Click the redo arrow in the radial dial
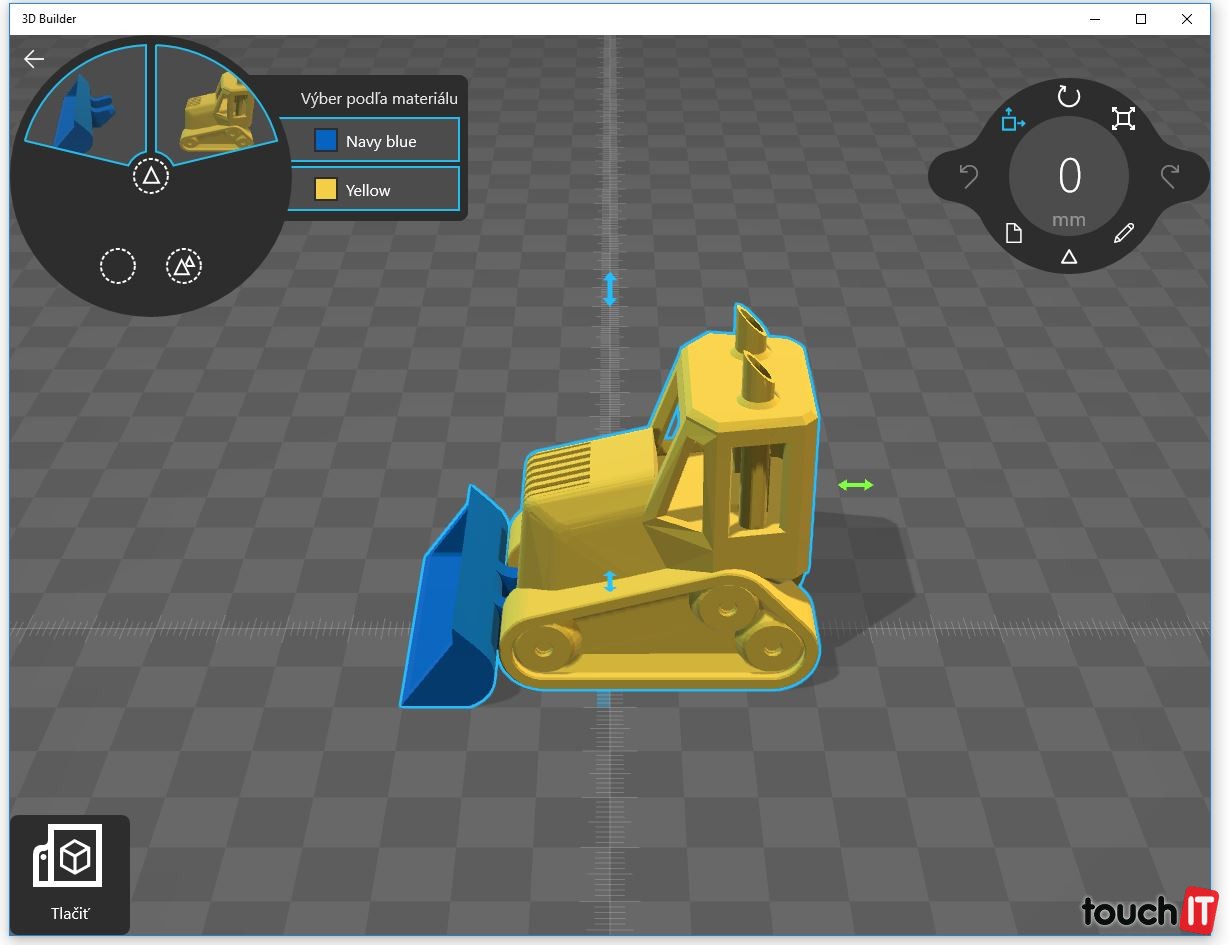The width and height of the screenshot is (1229, 945). (x=1170, y=177)
